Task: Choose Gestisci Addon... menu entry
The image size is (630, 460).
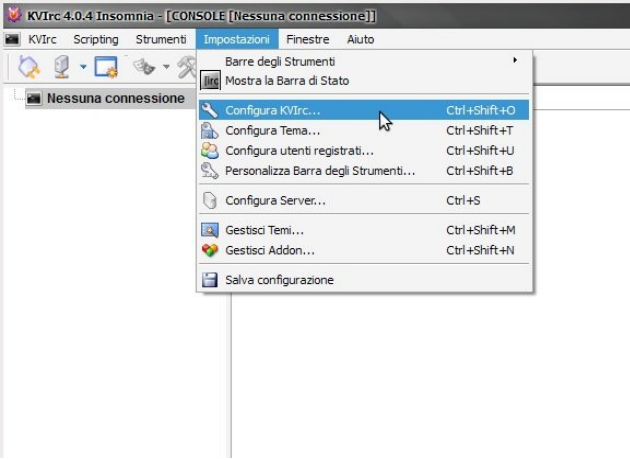Action: click(x=364, y=250)
